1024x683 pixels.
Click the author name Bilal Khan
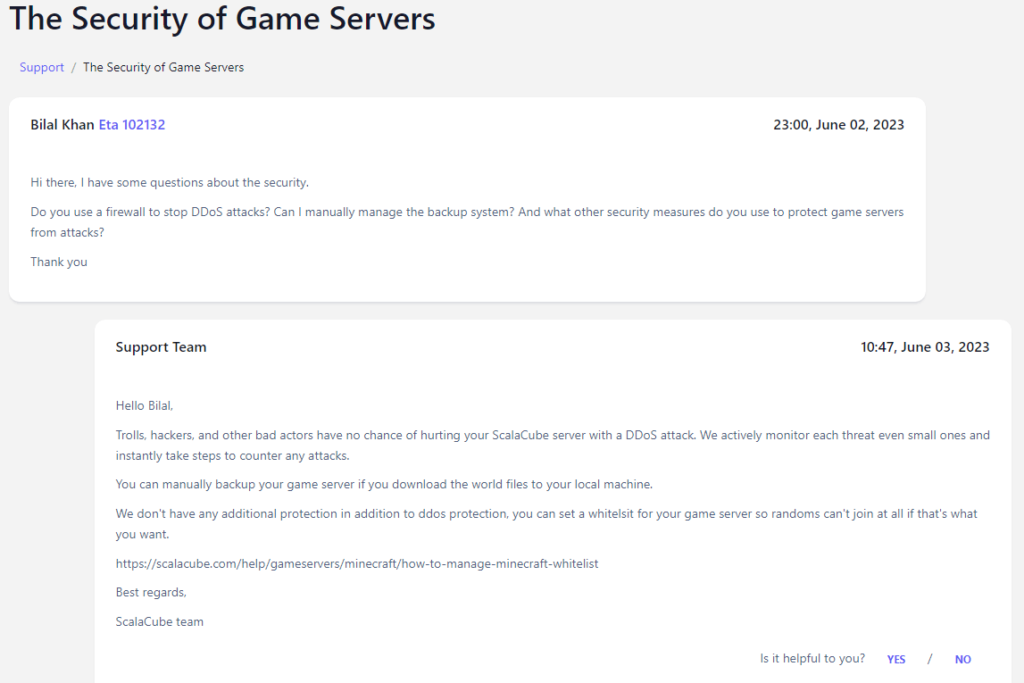[x=62, y=125]
